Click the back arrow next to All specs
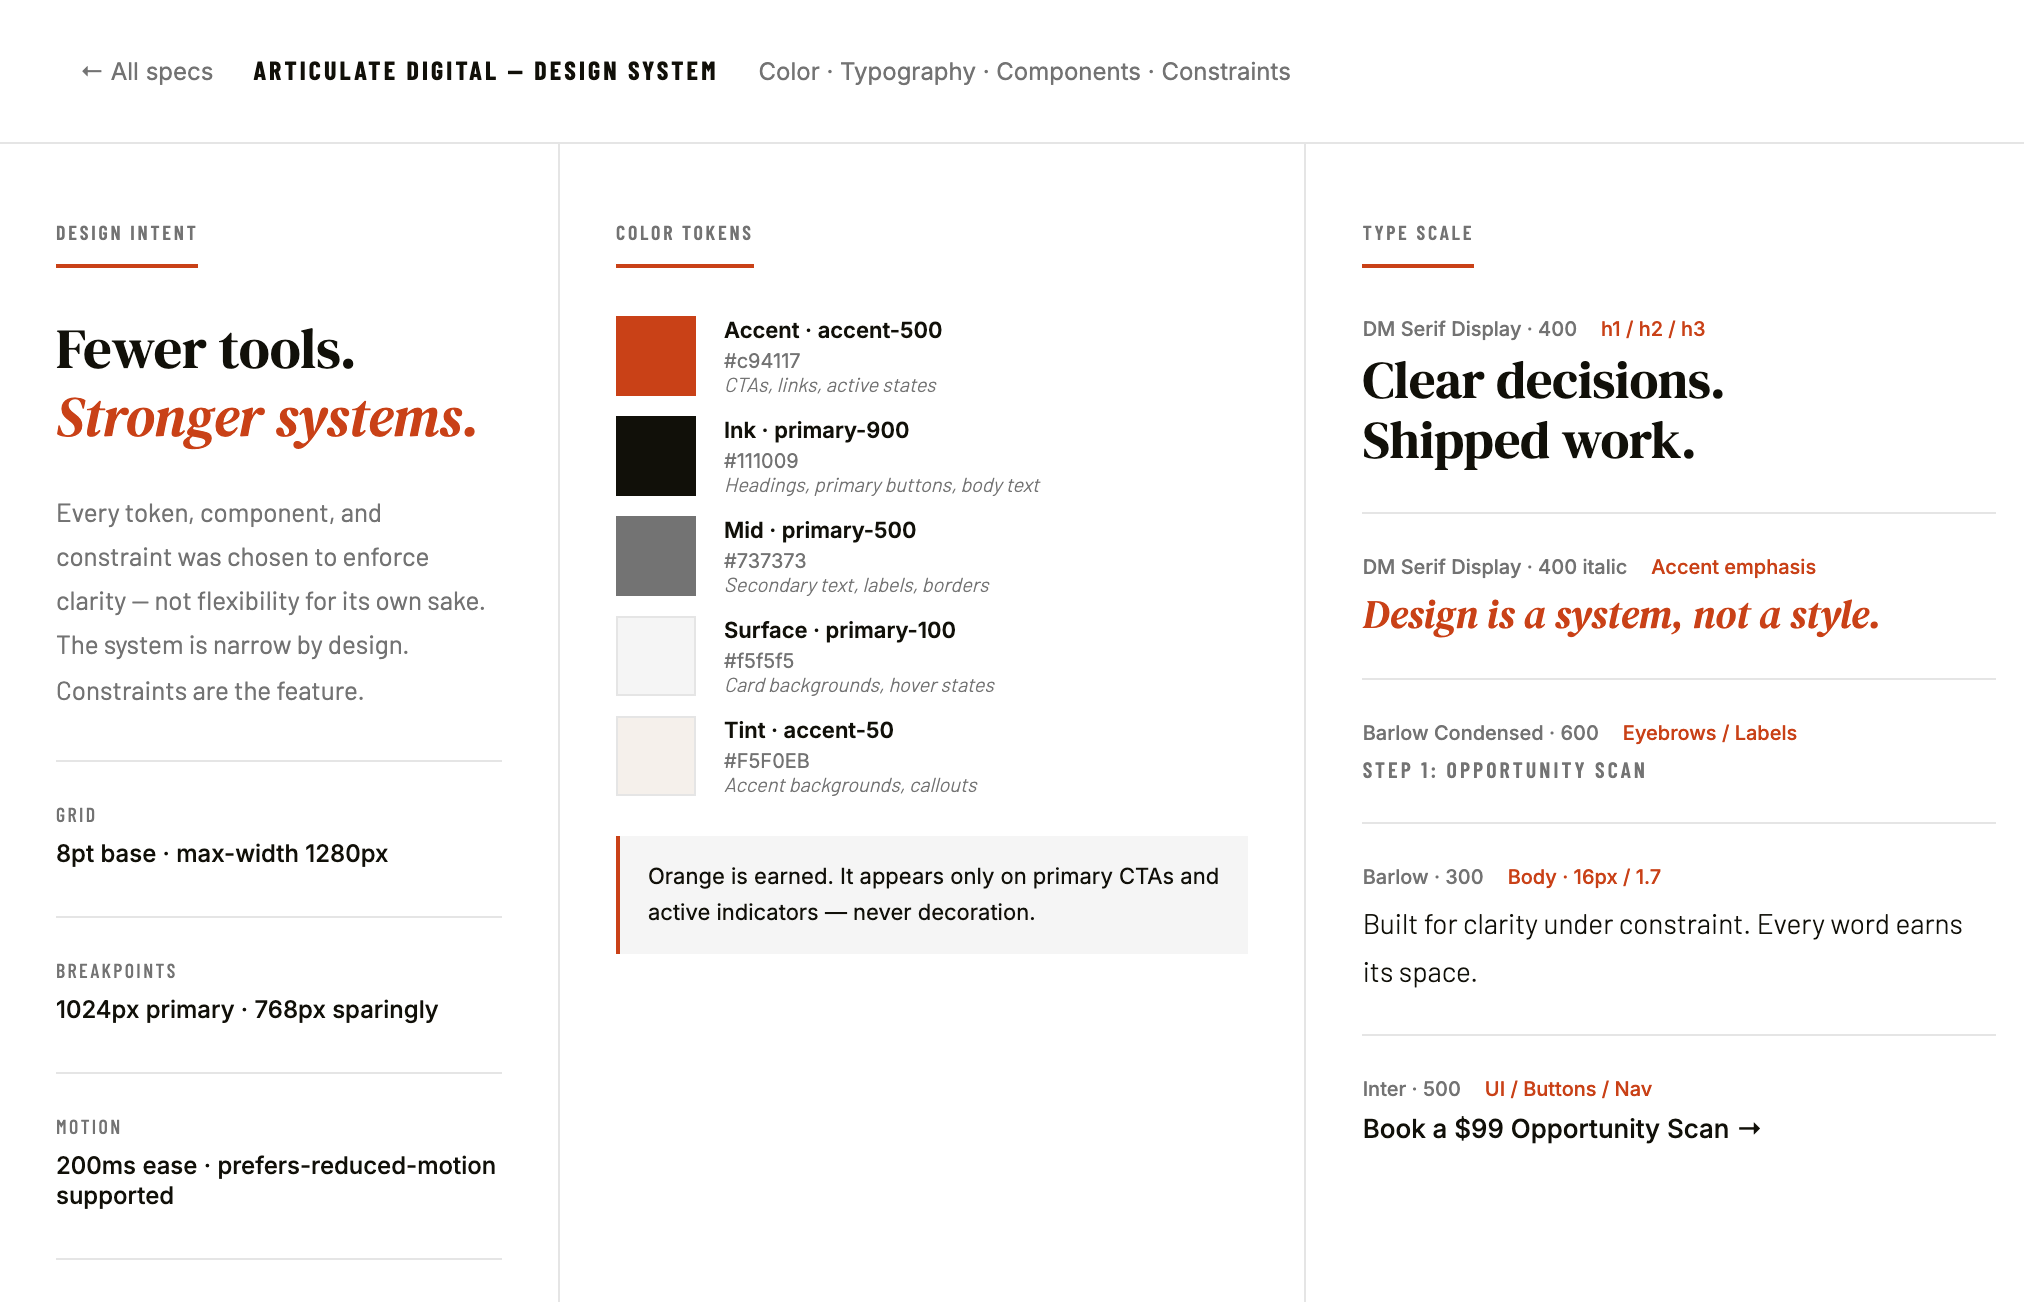2024x1302 pixels. pos(91,72)
